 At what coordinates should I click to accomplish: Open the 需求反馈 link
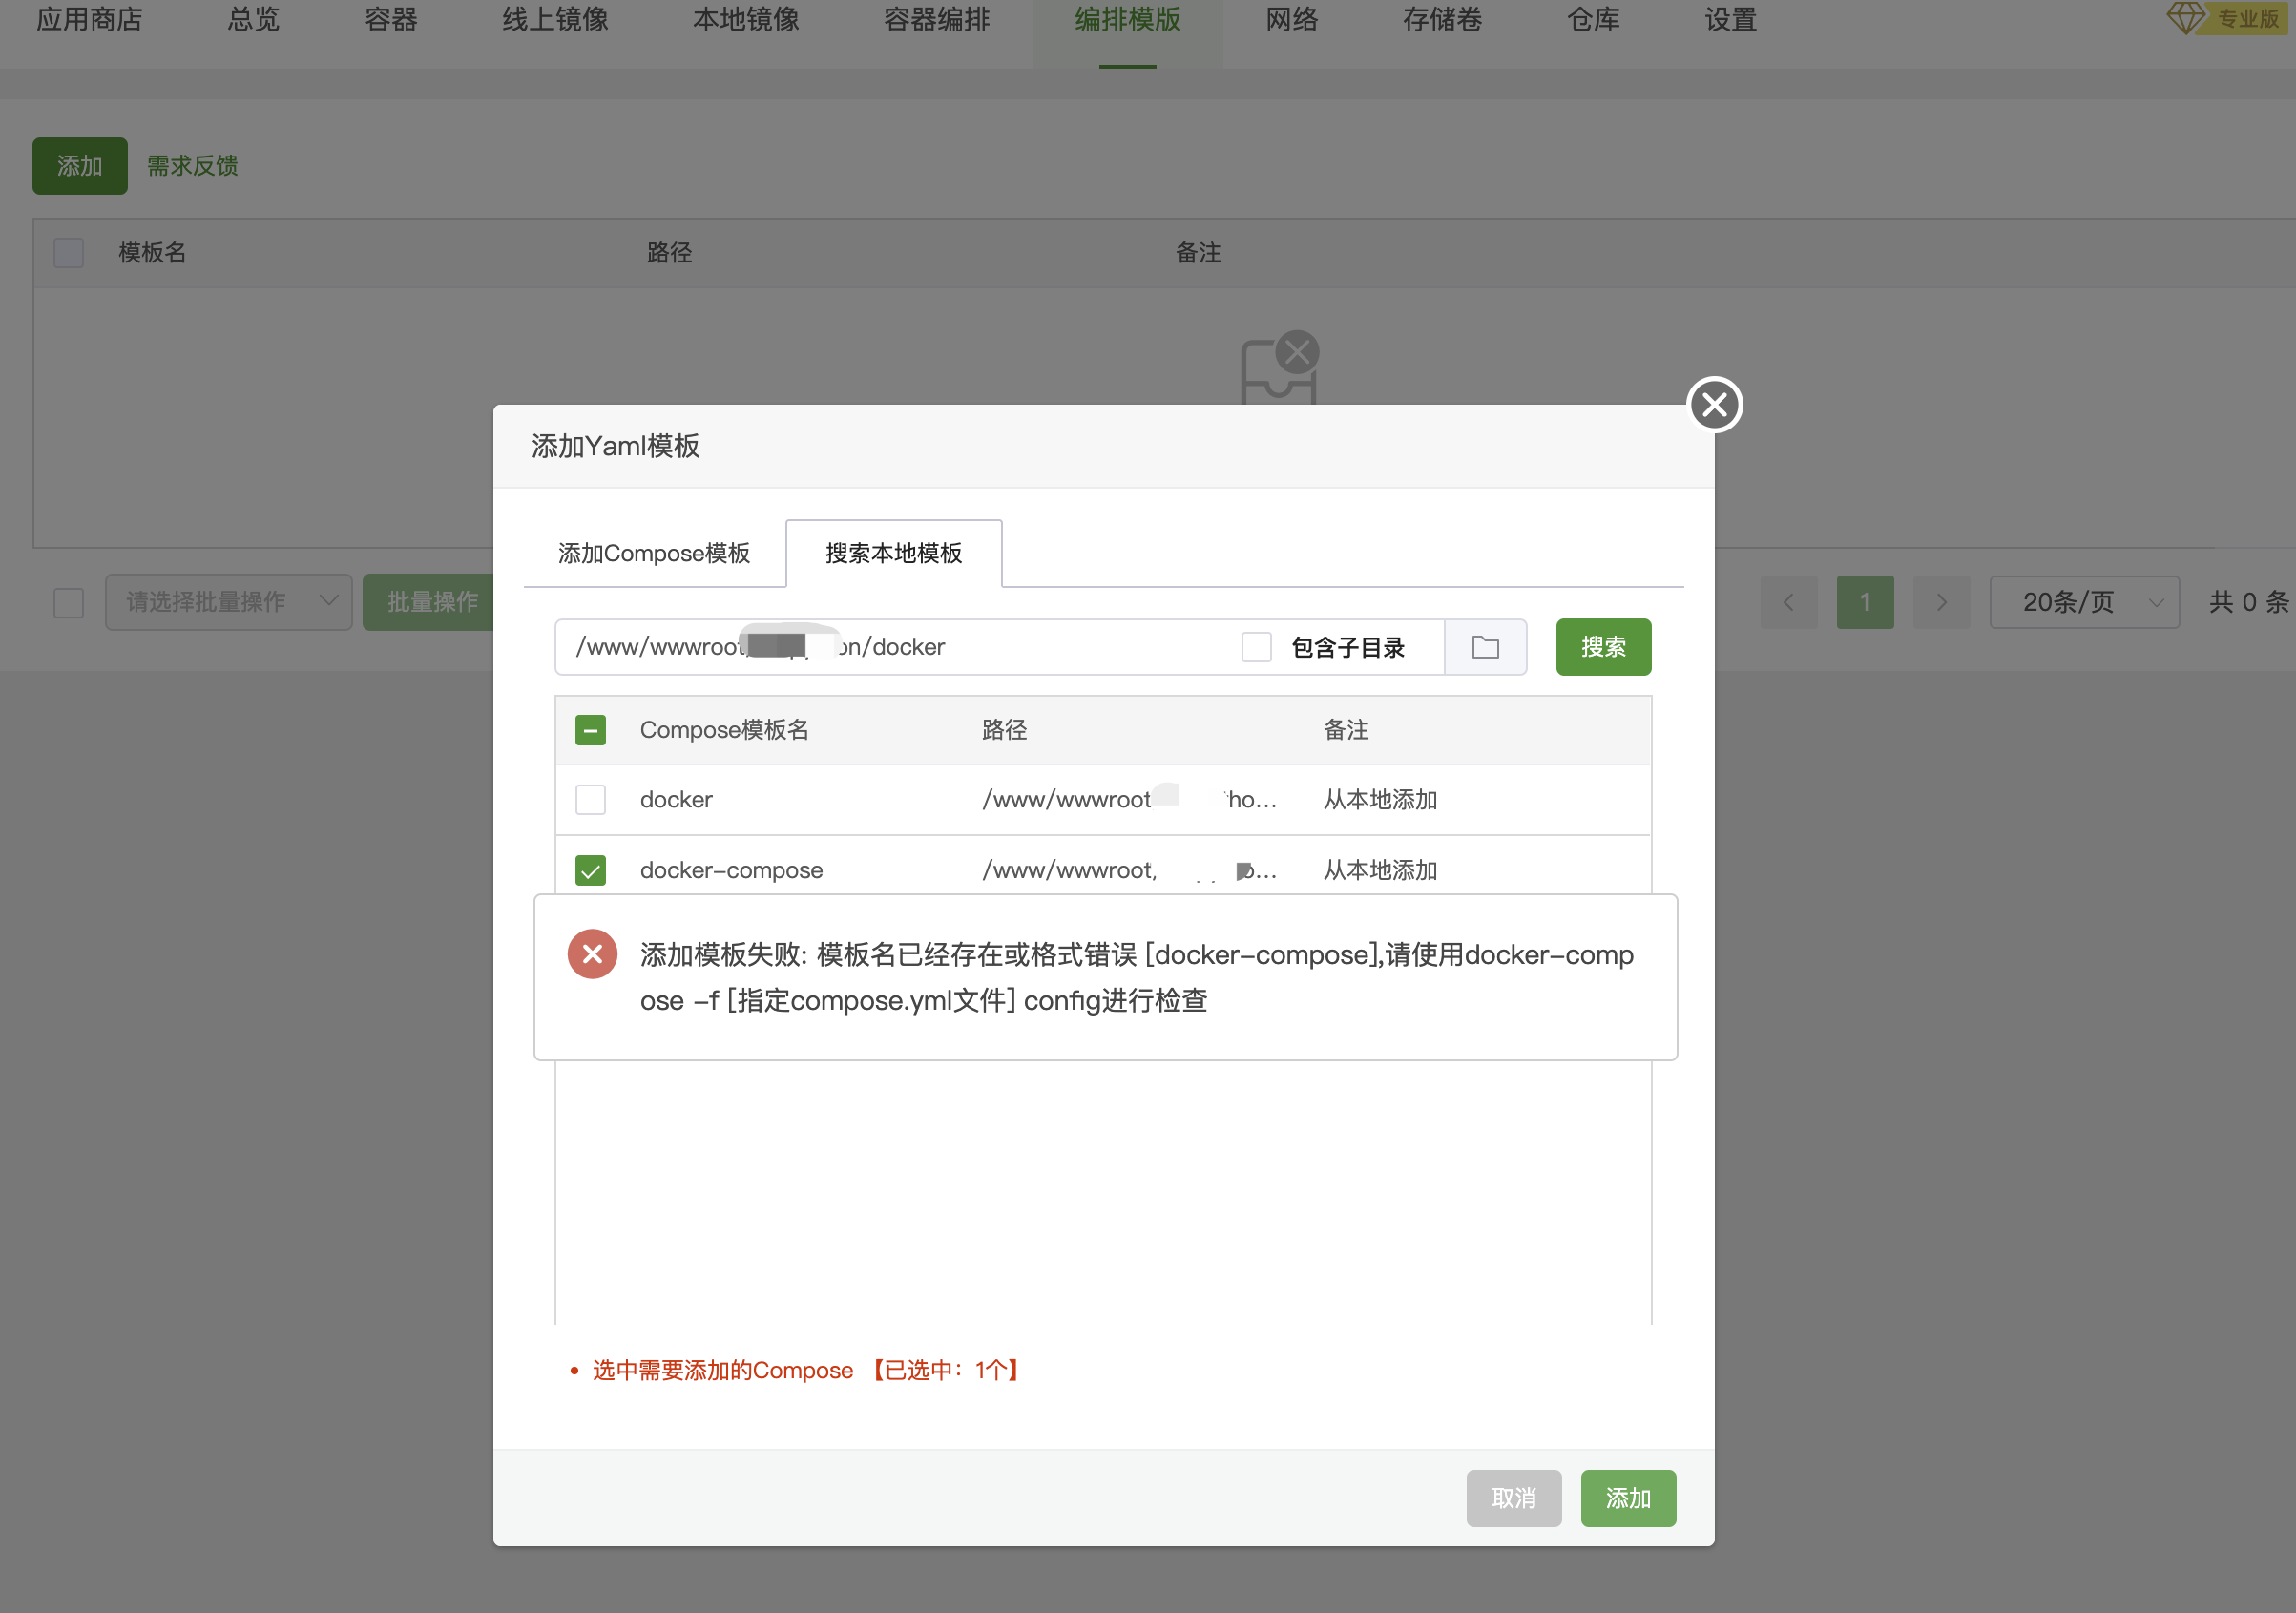coord(193,166)
